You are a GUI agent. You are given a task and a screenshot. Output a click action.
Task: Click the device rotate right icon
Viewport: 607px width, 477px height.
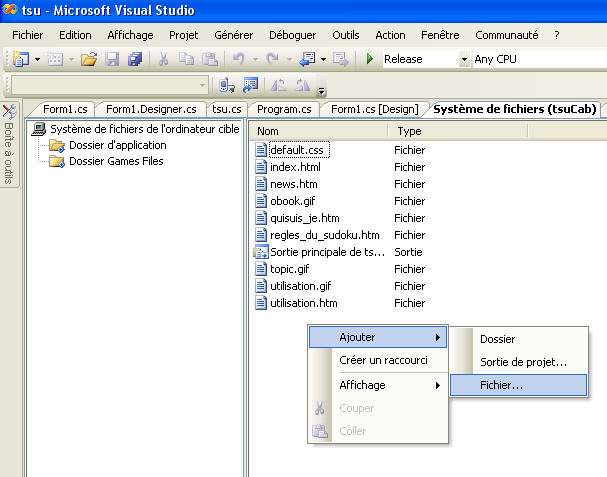(x=303, y=85)
